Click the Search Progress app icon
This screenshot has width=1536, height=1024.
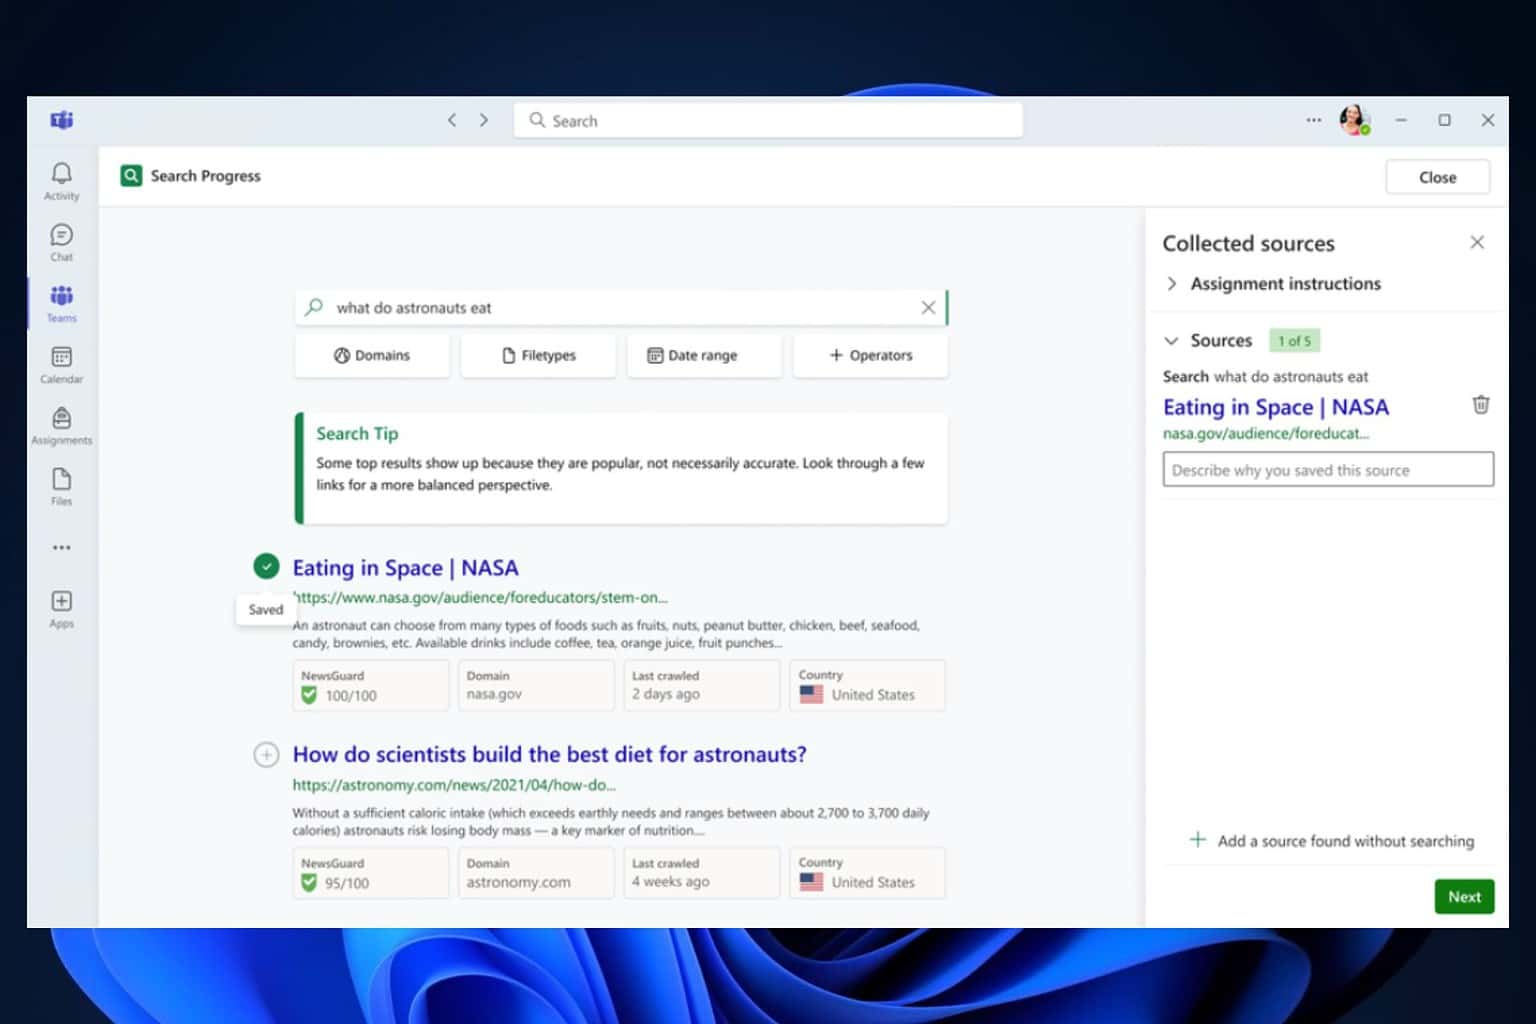(x=131, y=176)
